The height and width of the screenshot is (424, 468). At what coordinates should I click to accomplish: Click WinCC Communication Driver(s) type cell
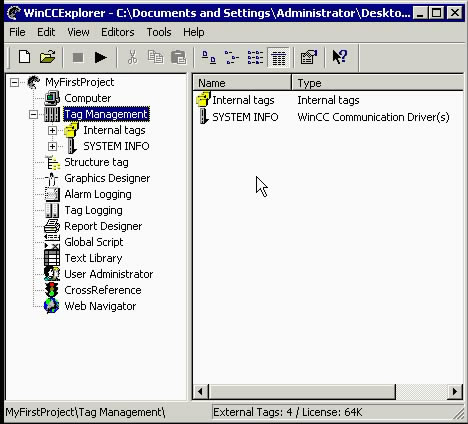373,117
